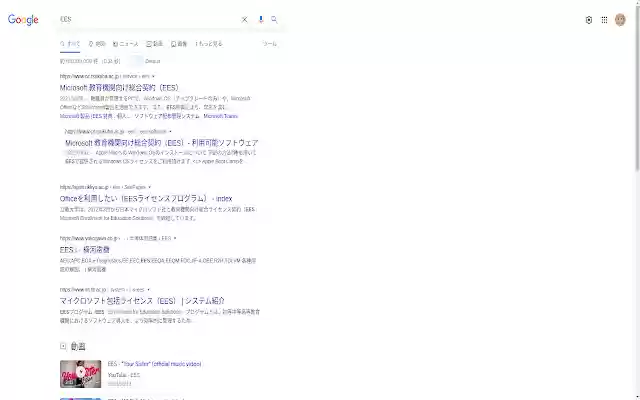Click the video icon beside 動画 heading
640x400 pixels.
pos(63,346)
